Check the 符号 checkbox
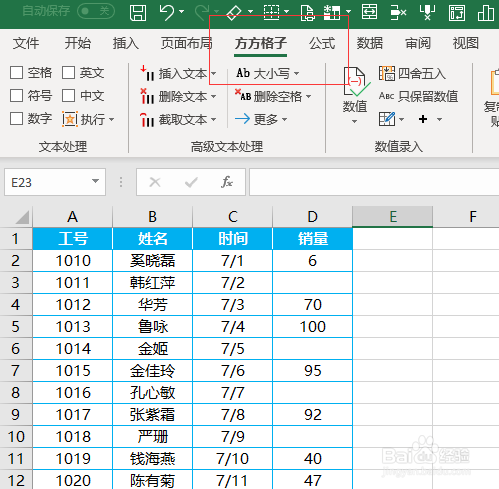Screen dimensions: 499x489 [x=16, y=96]
